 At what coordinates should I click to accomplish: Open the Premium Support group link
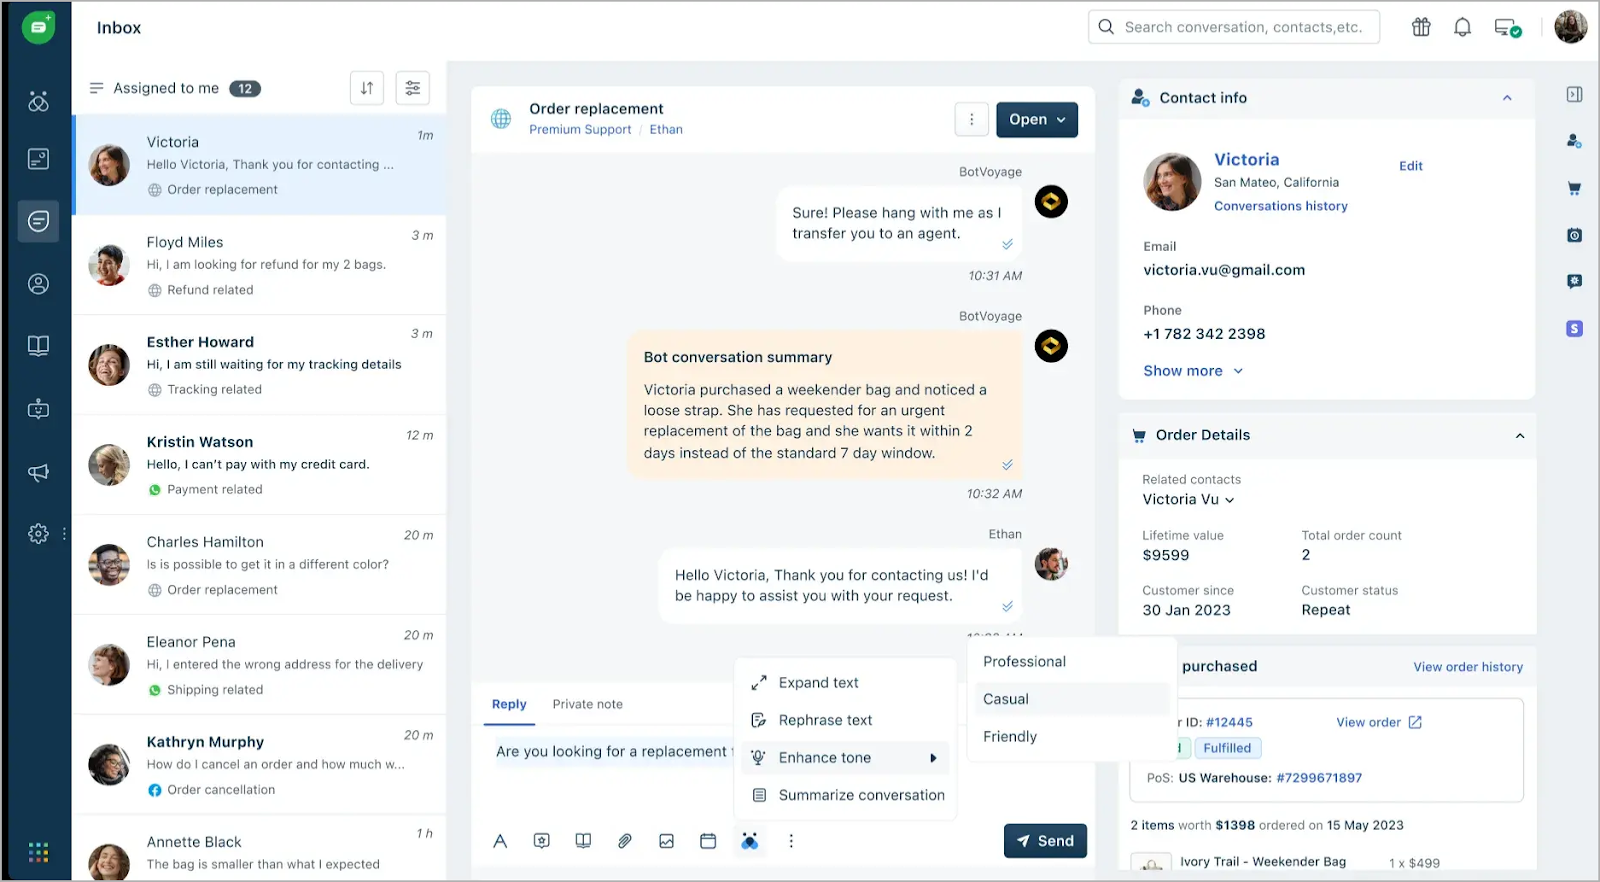click(580, 130)
